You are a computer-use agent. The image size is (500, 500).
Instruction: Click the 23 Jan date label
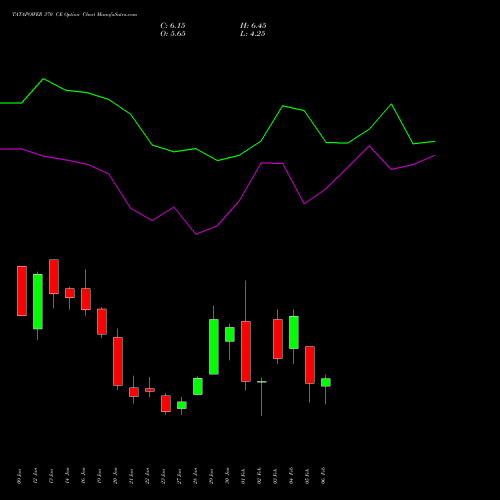164,476
